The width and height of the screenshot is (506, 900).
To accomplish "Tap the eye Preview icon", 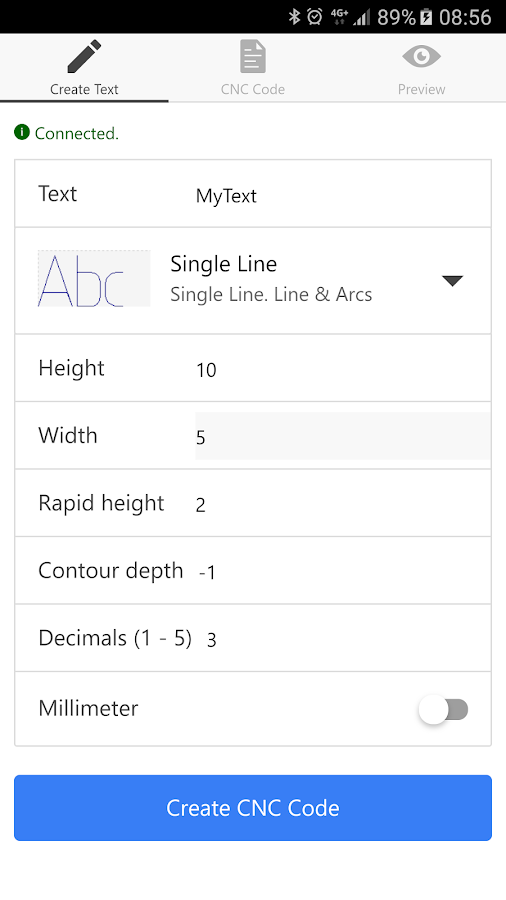I will click(x=422, y=56).
